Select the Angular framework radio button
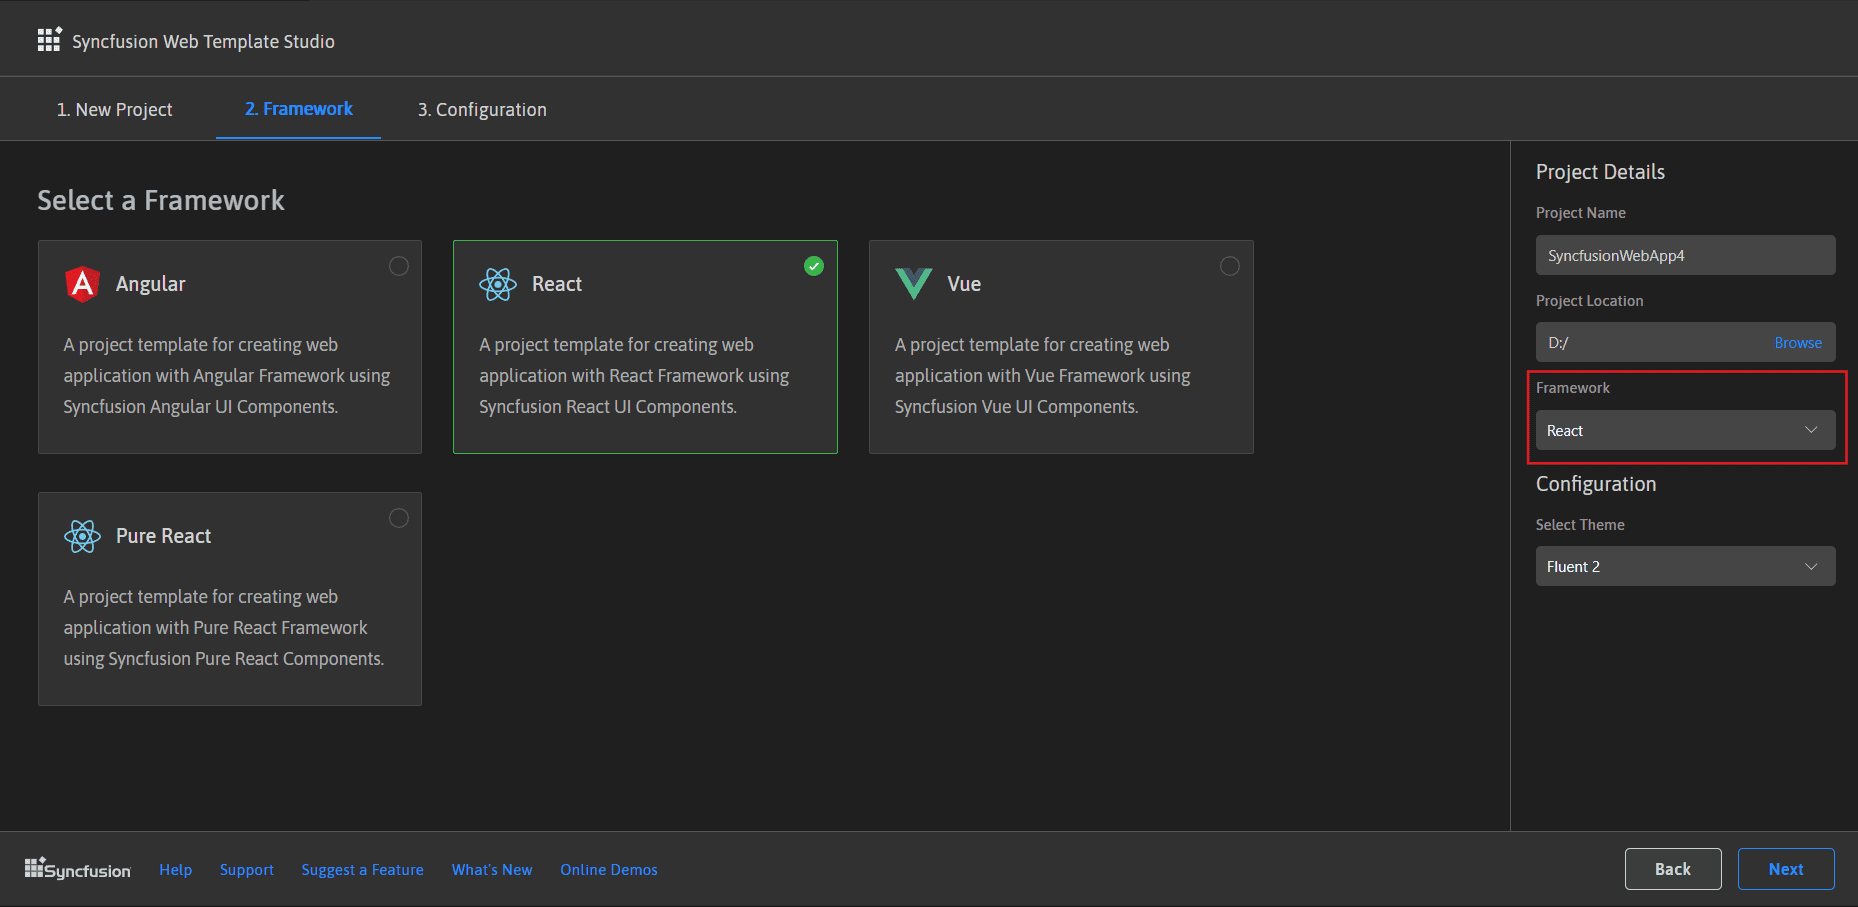 399,266
